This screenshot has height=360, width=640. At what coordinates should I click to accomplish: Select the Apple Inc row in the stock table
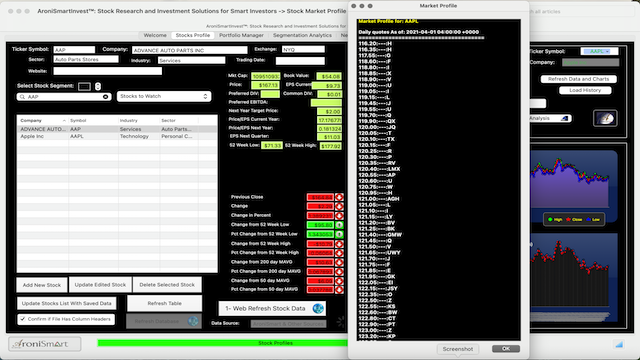(x=117, y=136)
